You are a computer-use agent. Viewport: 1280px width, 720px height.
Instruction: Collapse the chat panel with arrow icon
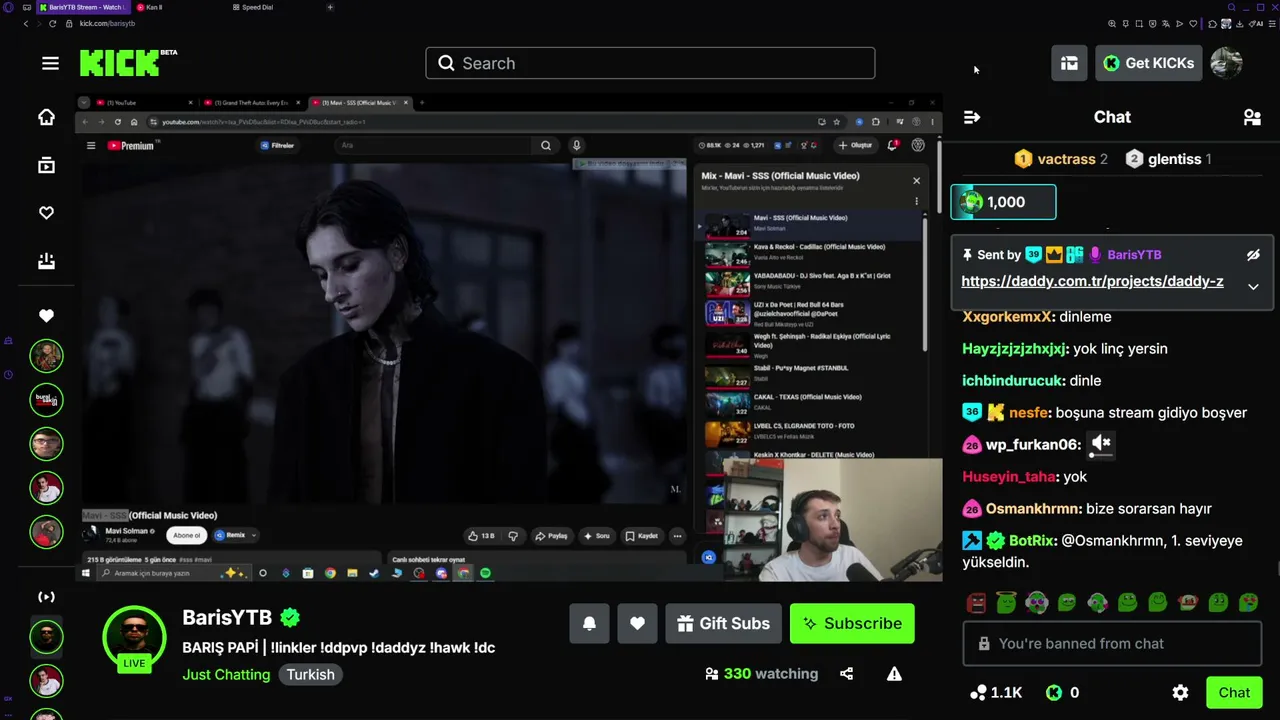coord(972,117)
